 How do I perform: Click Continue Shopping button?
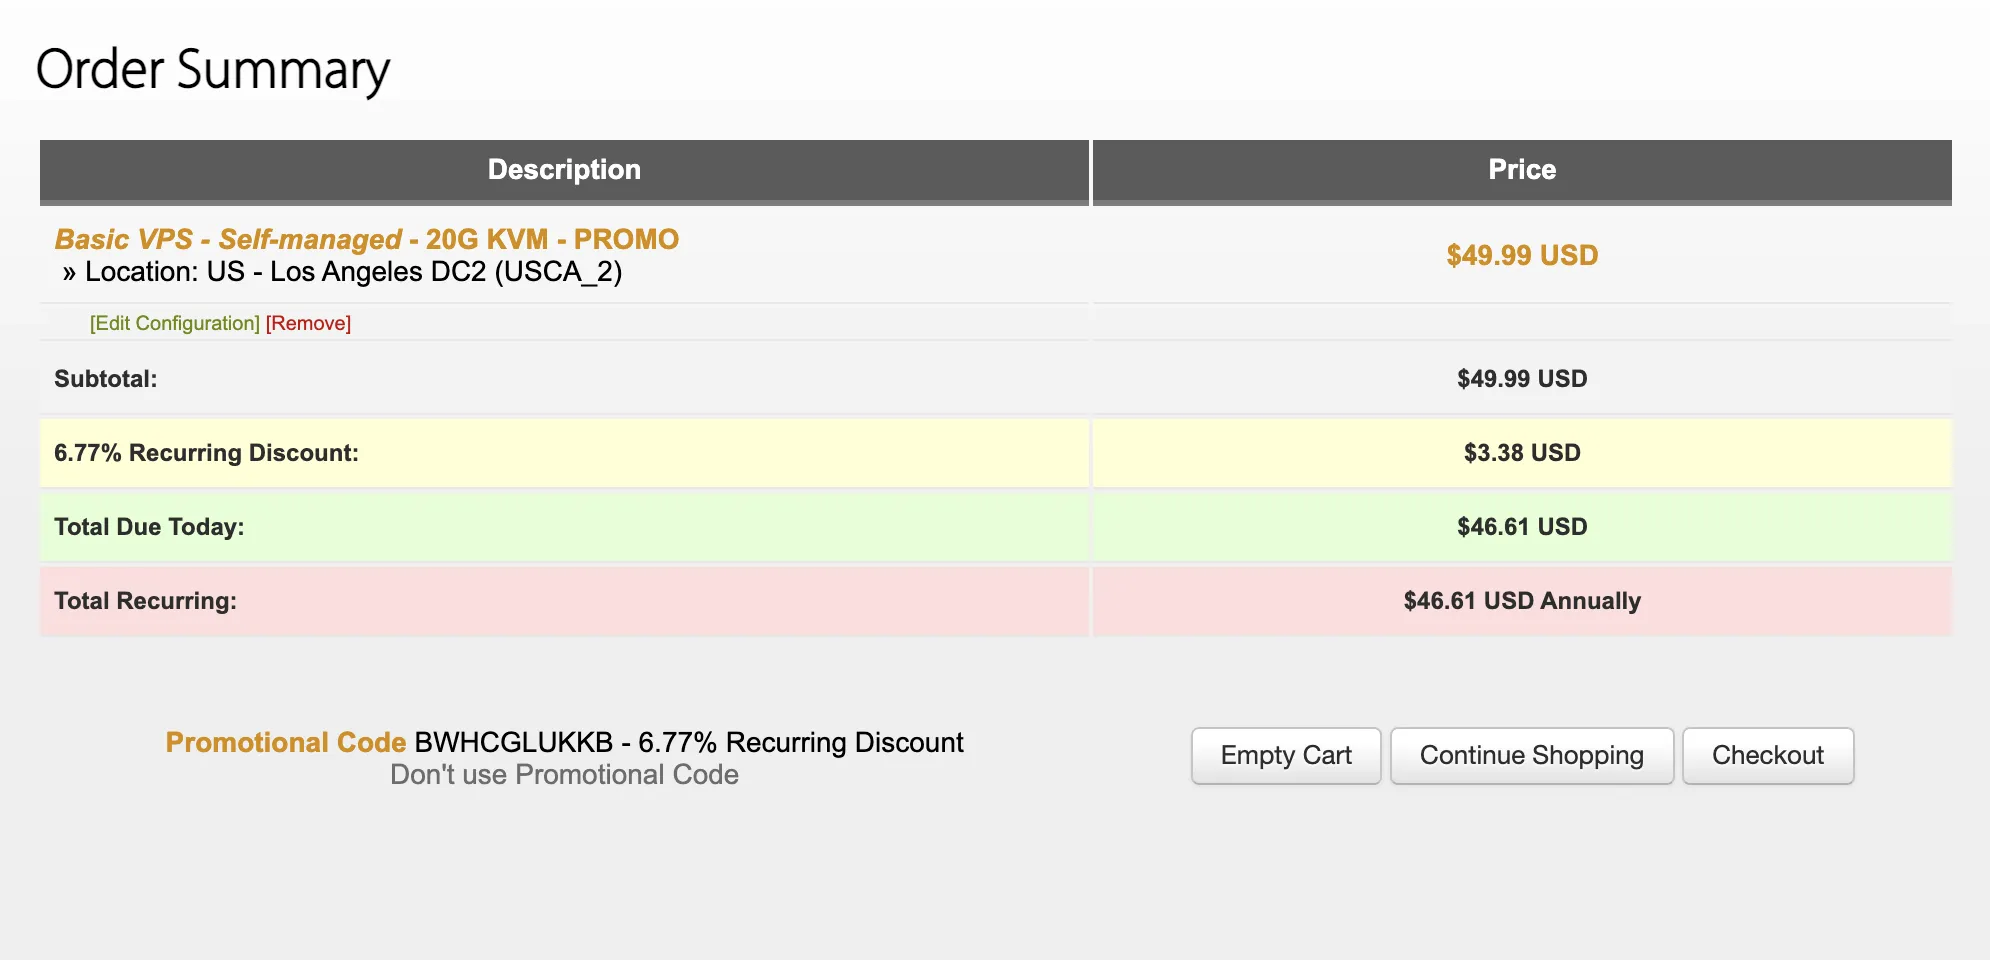(1531, 755)
